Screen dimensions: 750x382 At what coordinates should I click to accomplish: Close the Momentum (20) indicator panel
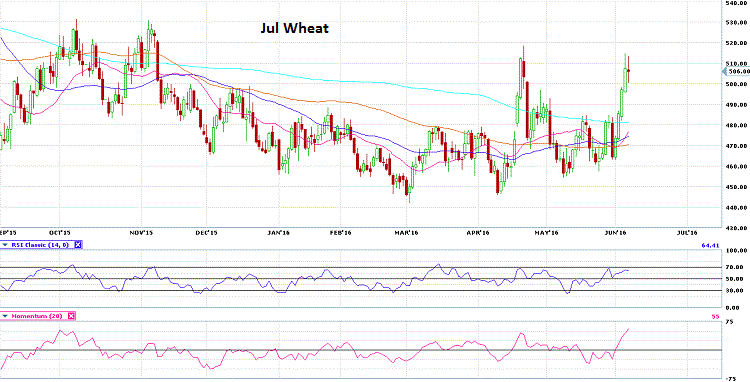[71, 316]
